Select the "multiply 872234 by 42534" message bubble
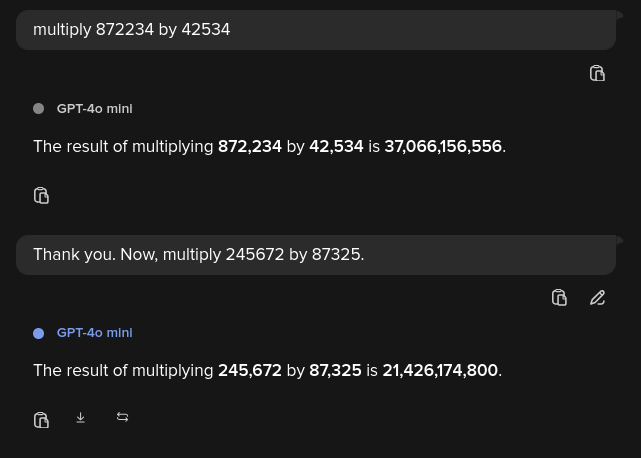641x458 pixels. click(x=315, y=30)
